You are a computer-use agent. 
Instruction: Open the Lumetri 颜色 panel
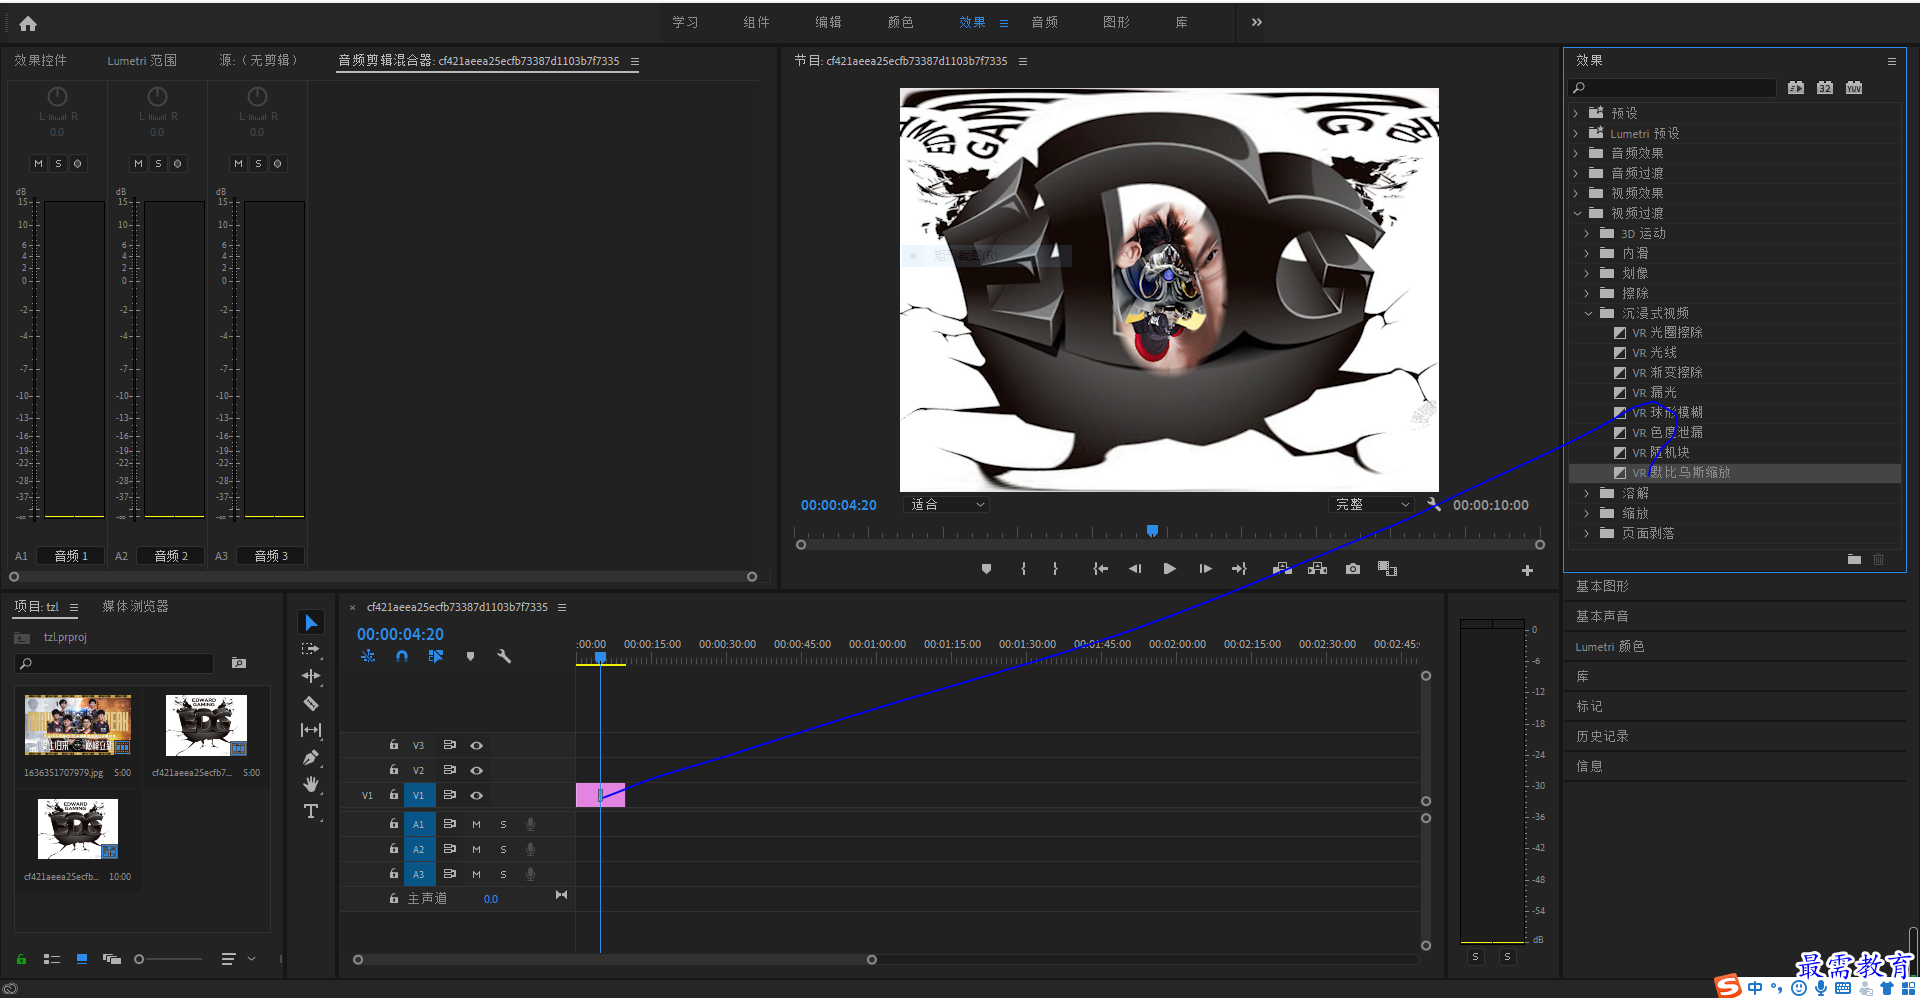point(1610,647)
